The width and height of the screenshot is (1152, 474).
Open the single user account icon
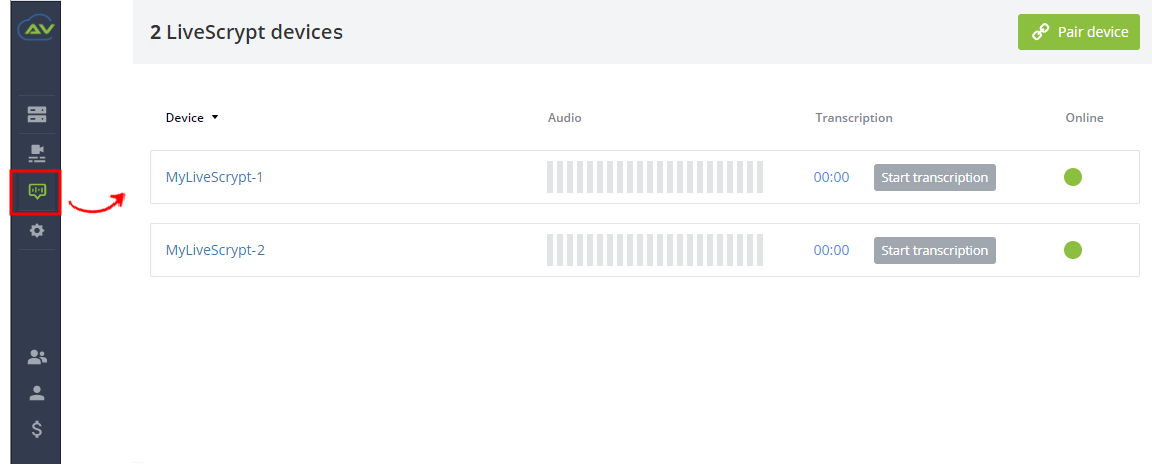(x=37, y=393)
